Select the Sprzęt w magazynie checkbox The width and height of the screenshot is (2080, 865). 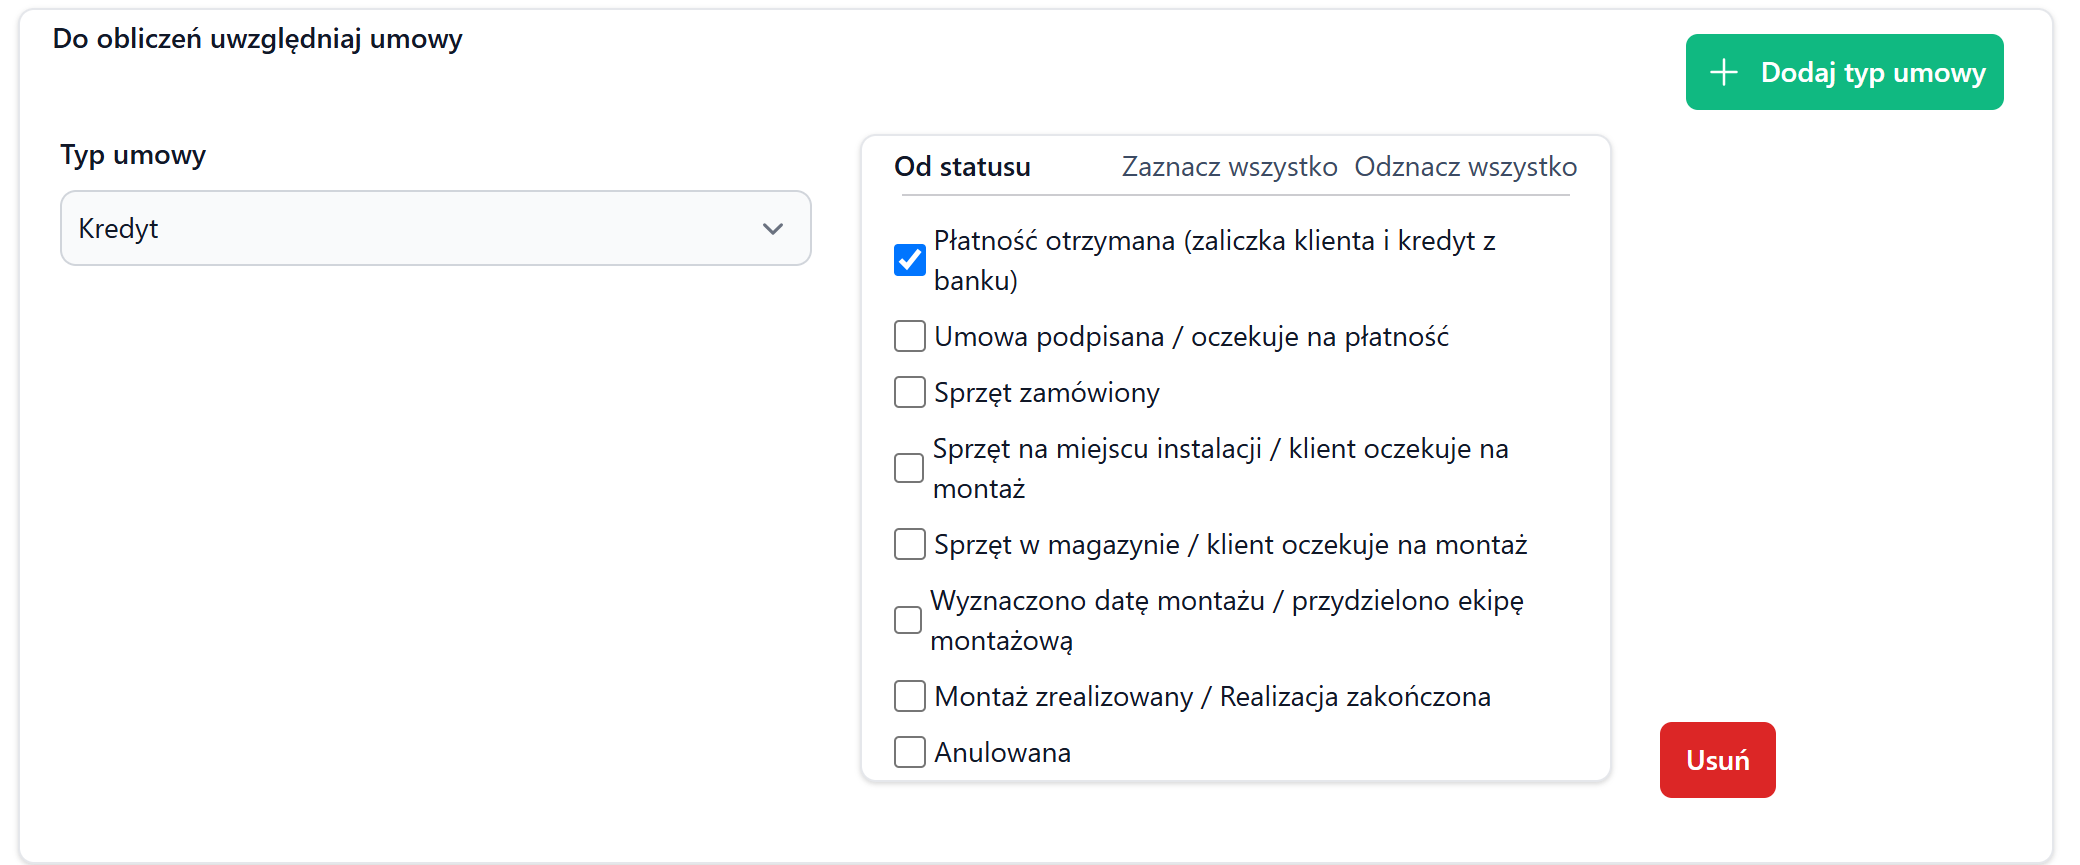click(909, 544)
